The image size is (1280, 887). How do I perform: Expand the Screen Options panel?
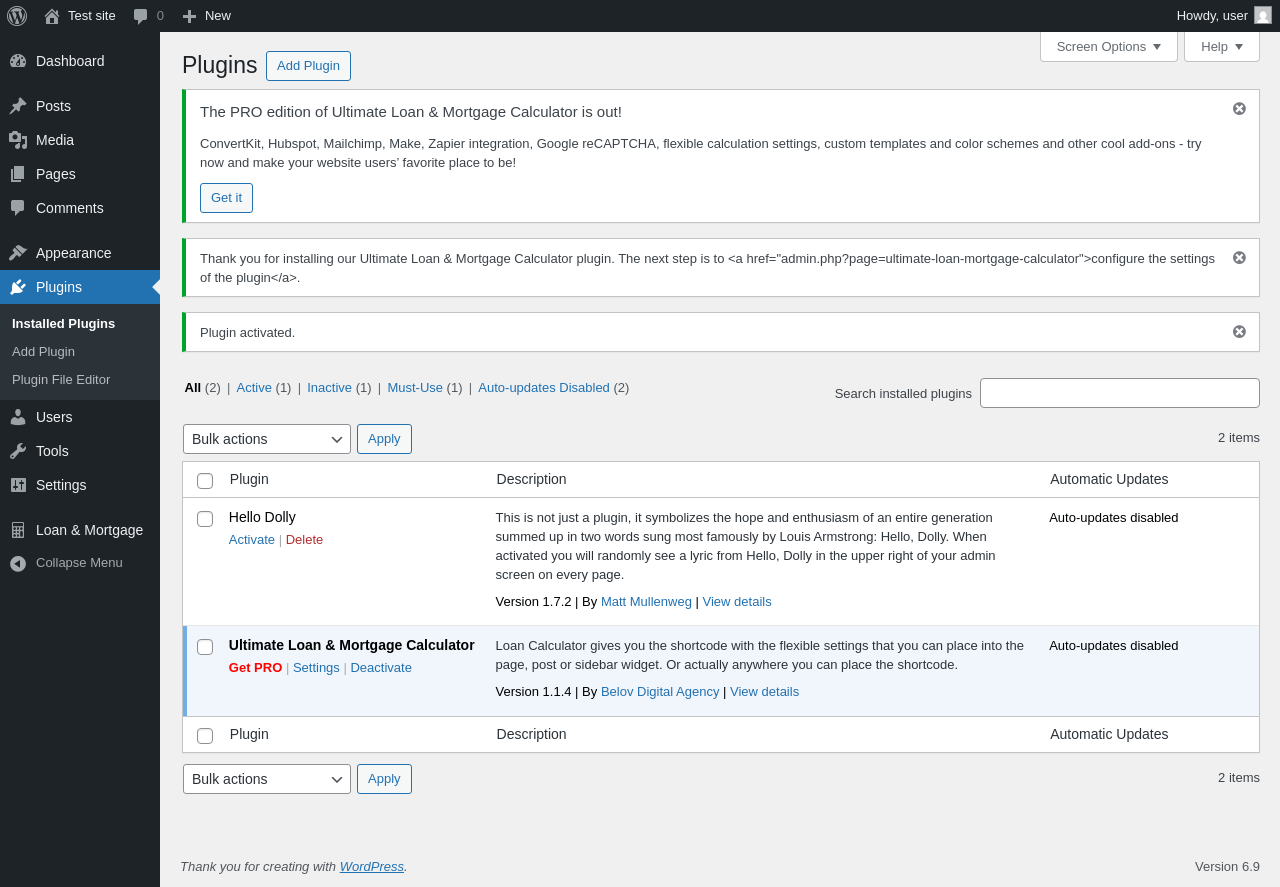(x=1109, y=46)
